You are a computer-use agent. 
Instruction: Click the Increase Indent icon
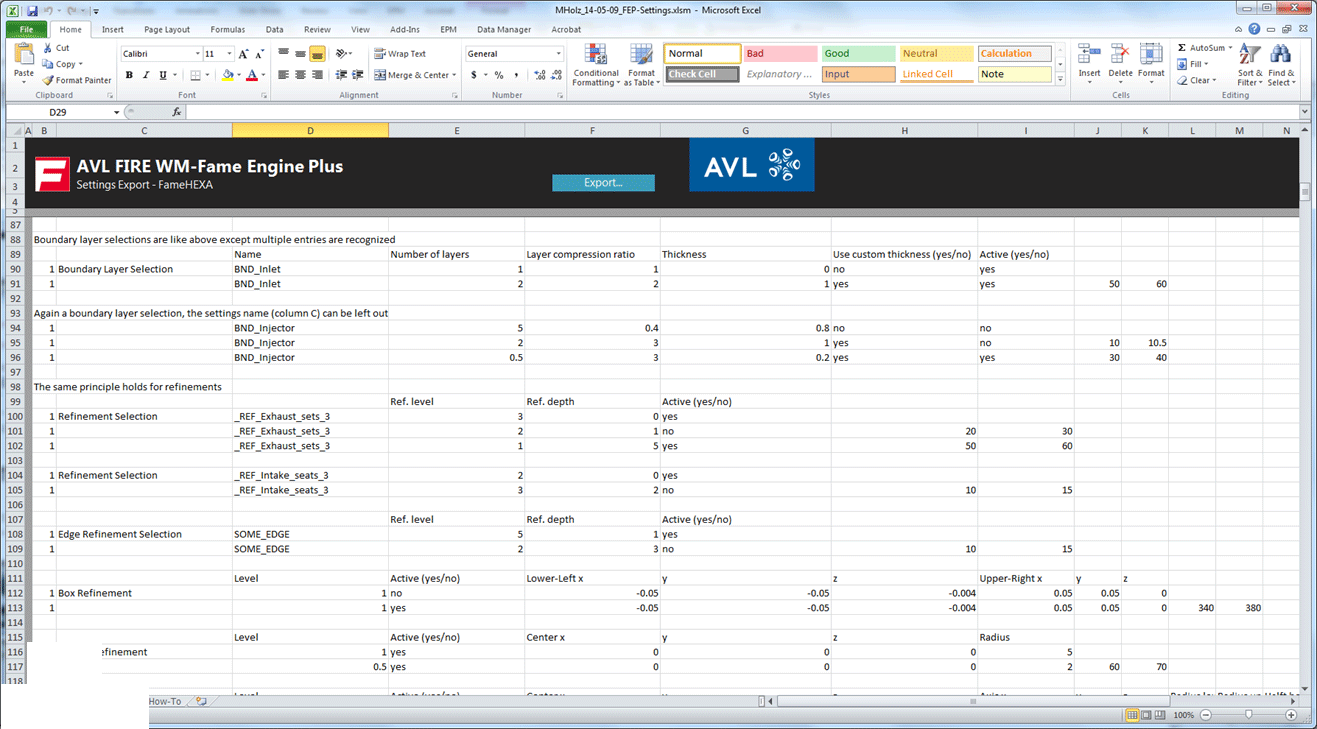(358, 75)
